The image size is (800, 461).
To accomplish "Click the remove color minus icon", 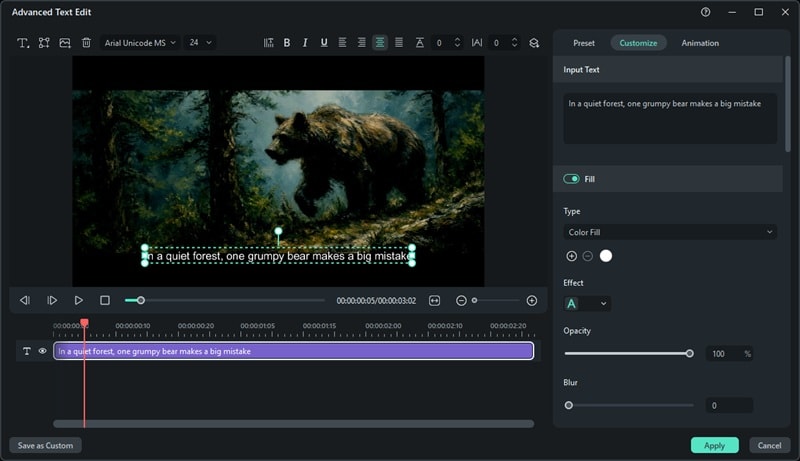I will [x=588, y=256].
